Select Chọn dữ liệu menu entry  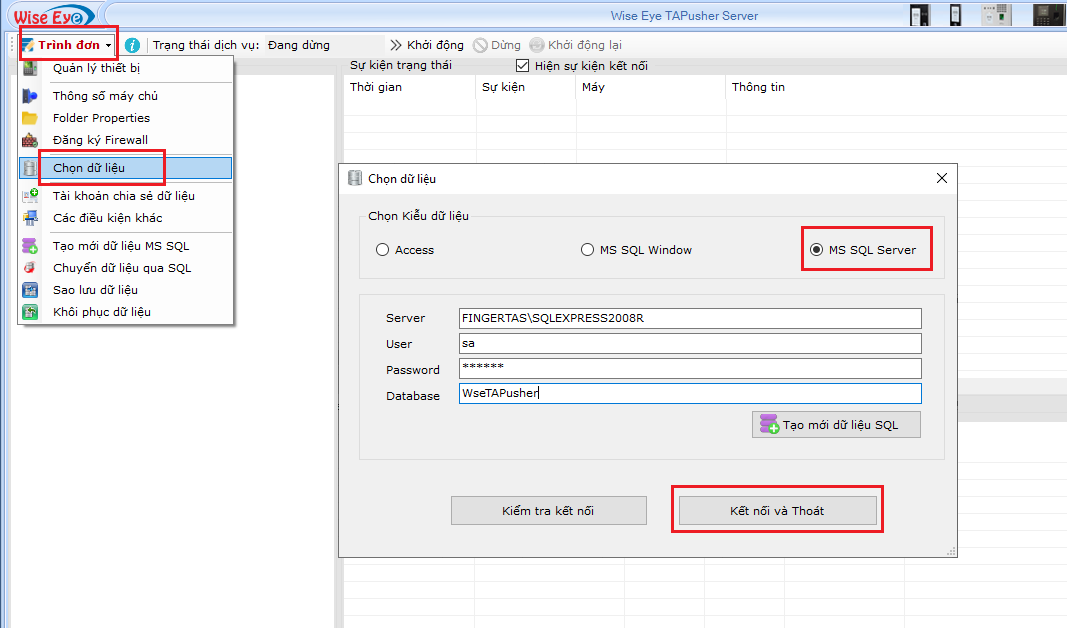(89, 168)
